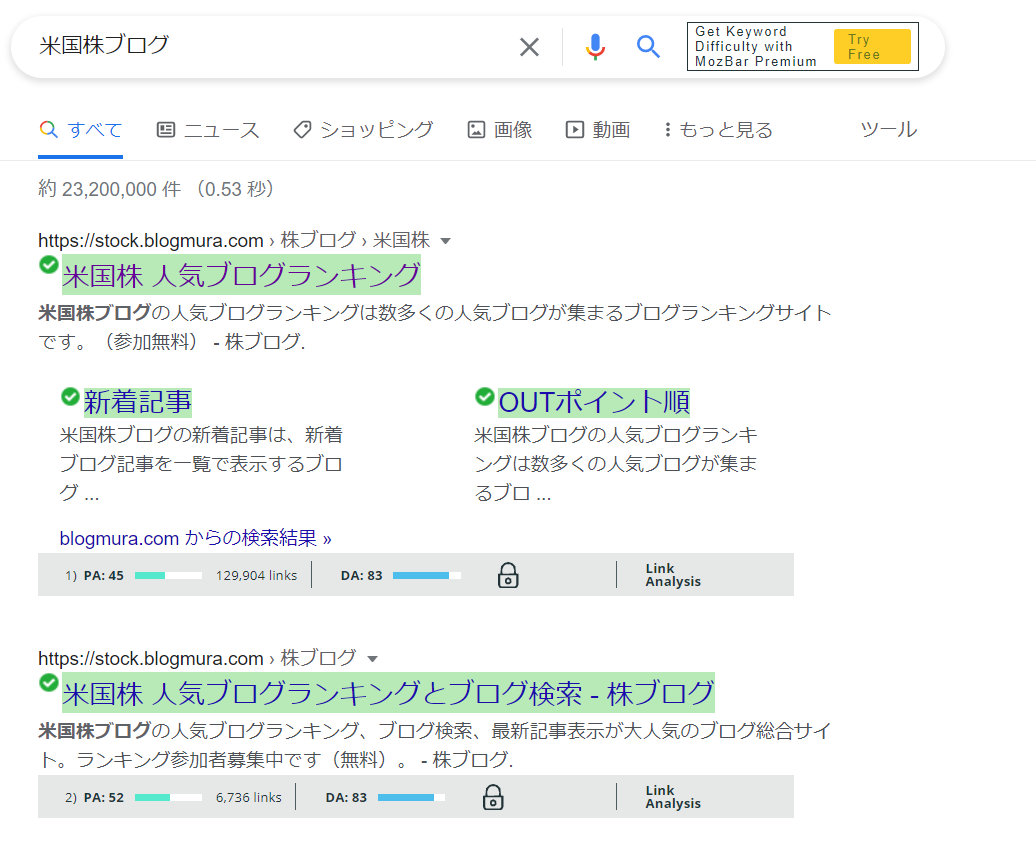Screen dimensions: 1036x857
Task: Click green checkmark beside first result title
Action: pos(48,265)
